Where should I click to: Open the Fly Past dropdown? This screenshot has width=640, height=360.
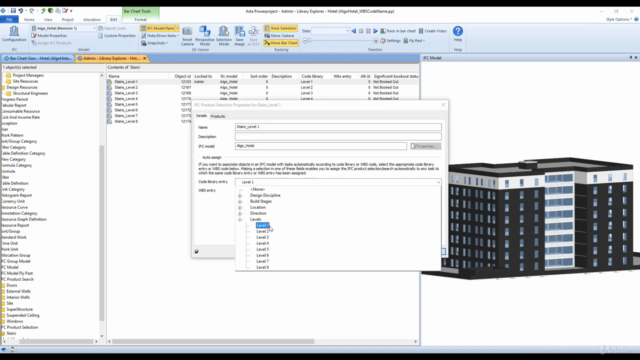(414, 41)
